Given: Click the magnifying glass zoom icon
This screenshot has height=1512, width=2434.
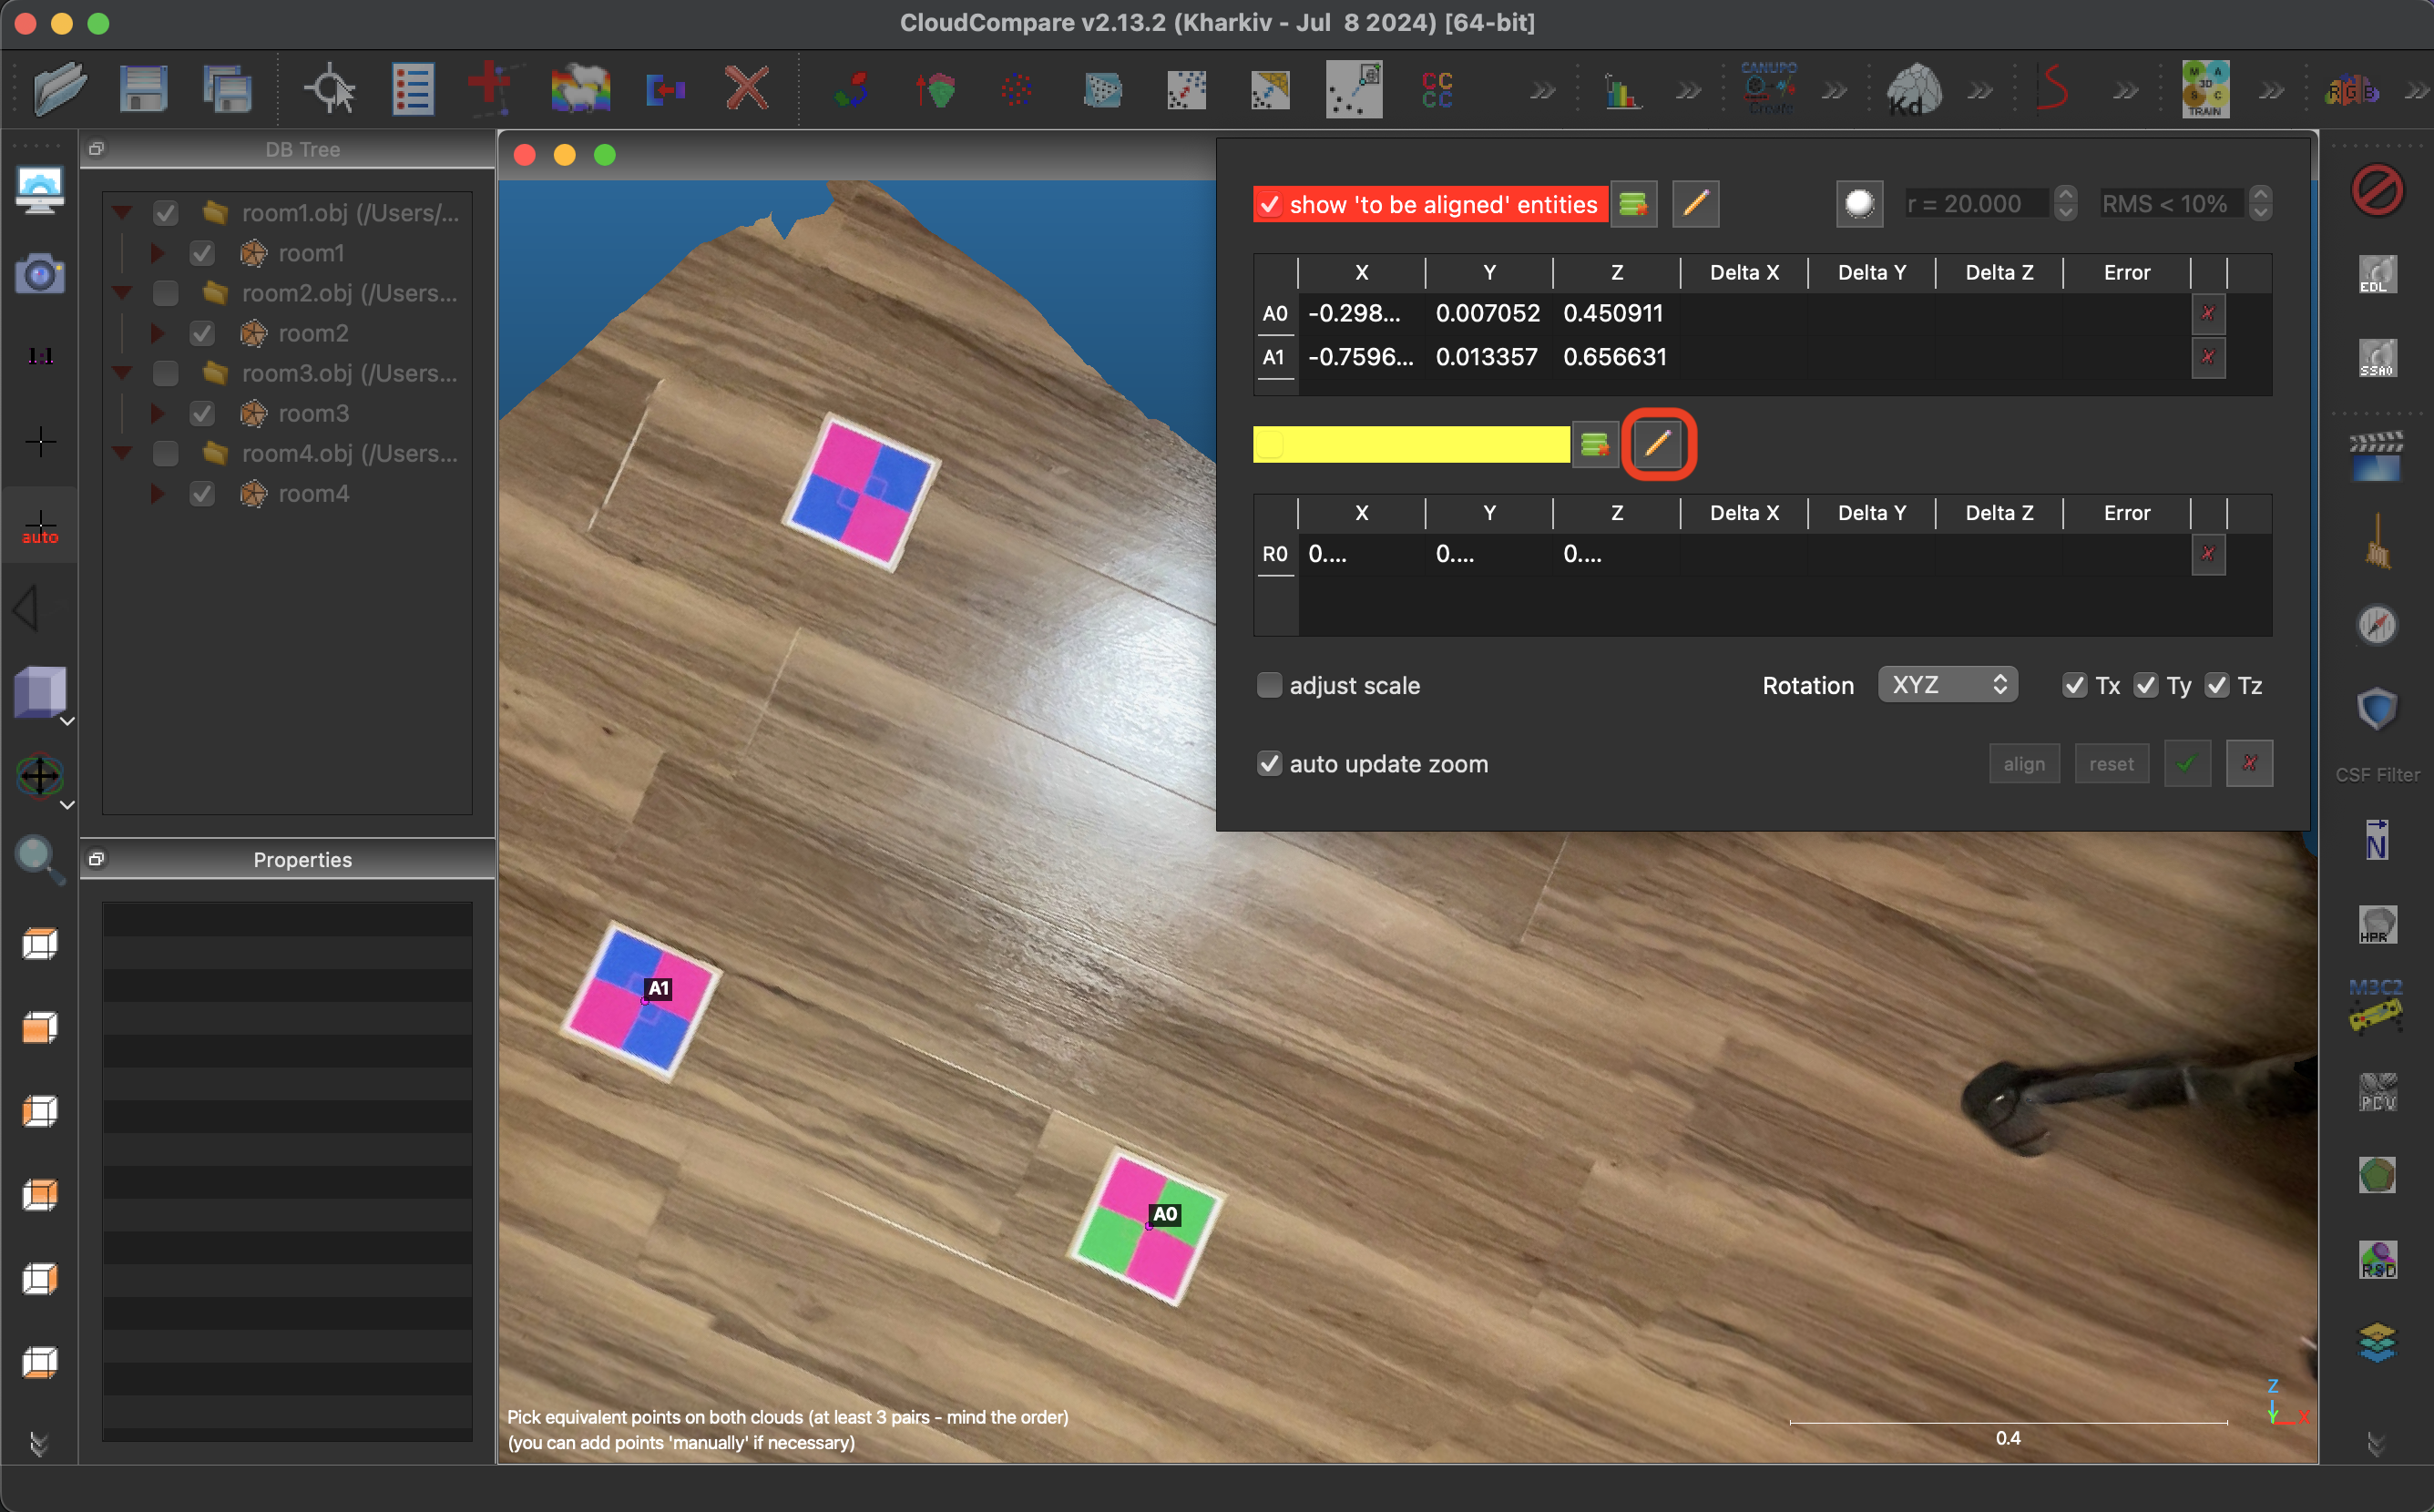Looking at the screenshot, I should pos(38,858).
